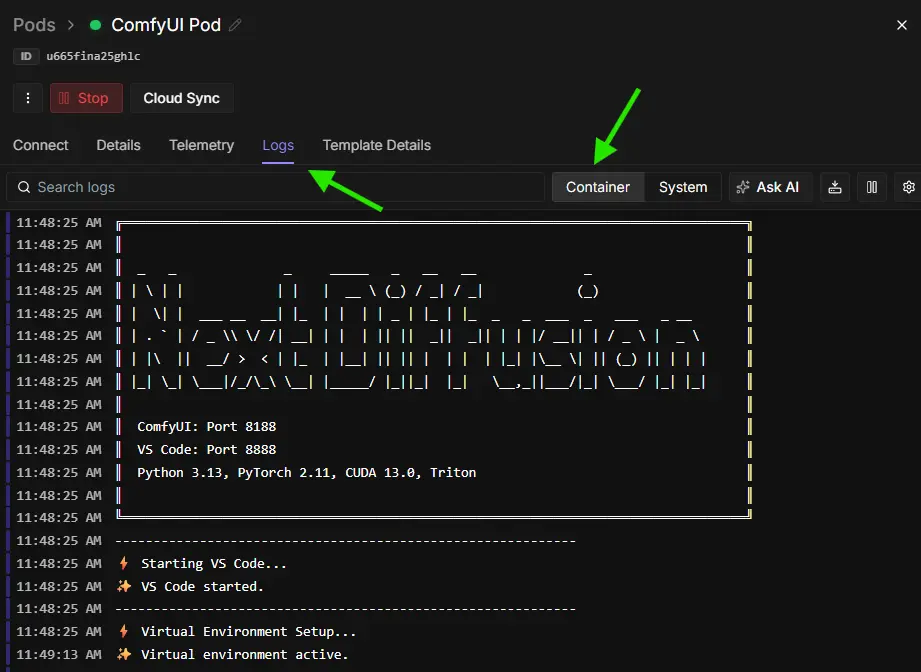Click the green running status dot
The height and width of the screenshot is (672, 921).
click(x=95, y=25)
